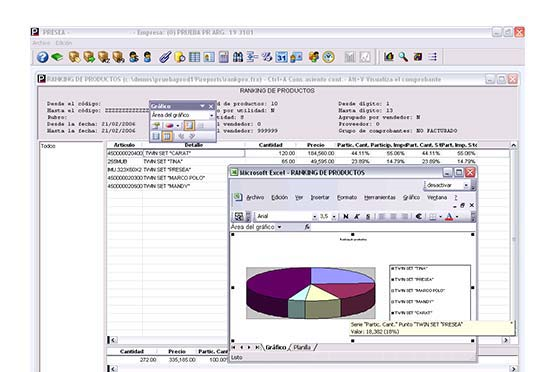Viewport: 555px width, 372px height.
Task: Open the Archivo menu in PRESEA window
Action: 41,43
